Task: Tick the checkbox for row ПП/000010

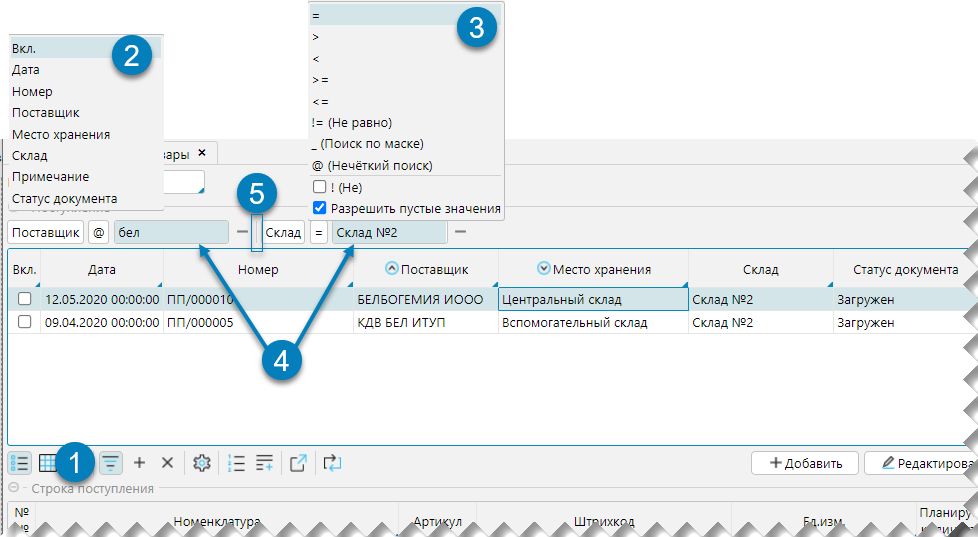Action: point(25,299)
